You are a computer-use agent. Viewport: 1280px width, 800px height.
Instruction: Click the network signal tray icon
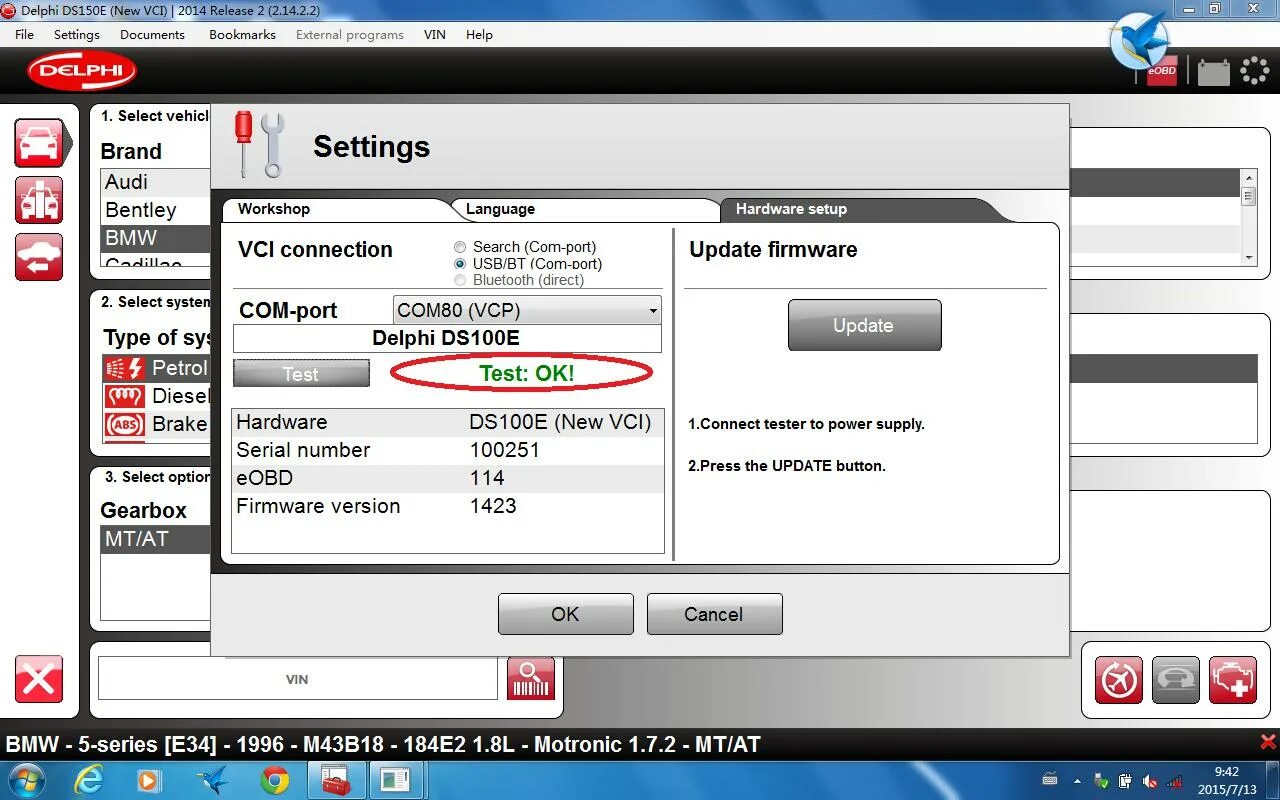pos(1174,780)
